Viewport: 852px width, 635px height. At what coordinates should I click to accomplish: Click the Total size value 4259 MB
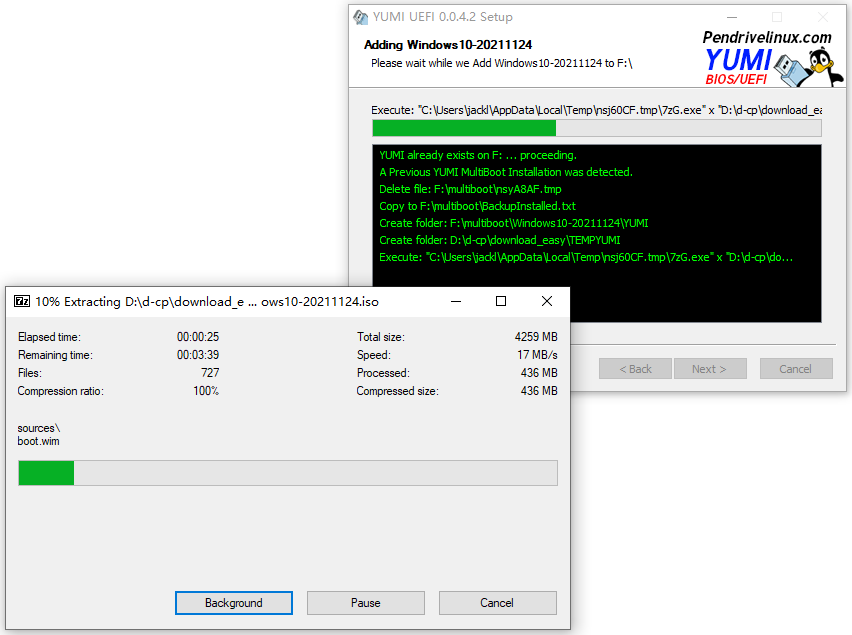(x=536, y=337)
